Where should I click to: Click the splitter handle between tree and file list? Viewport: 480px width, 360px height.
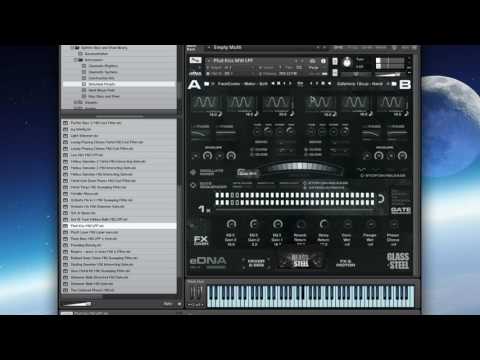119,117
